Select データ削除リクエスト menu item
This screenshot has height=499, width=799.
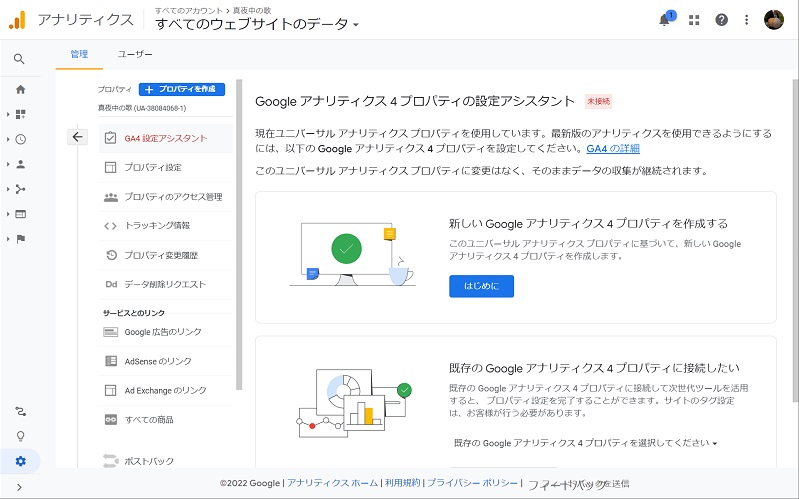(166, 284)
